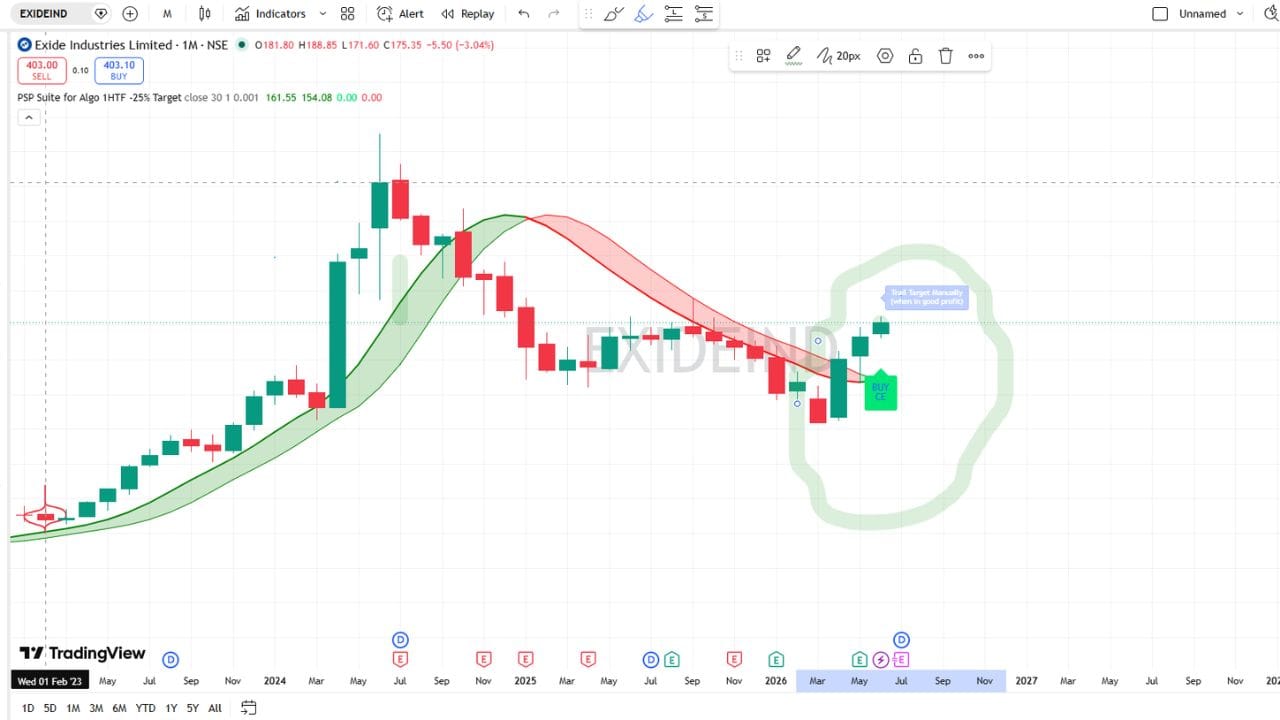This screenshot has width=1280, height=720.
Task: Click the earnings marker at November 2024
Action: (x=484, y=659)
